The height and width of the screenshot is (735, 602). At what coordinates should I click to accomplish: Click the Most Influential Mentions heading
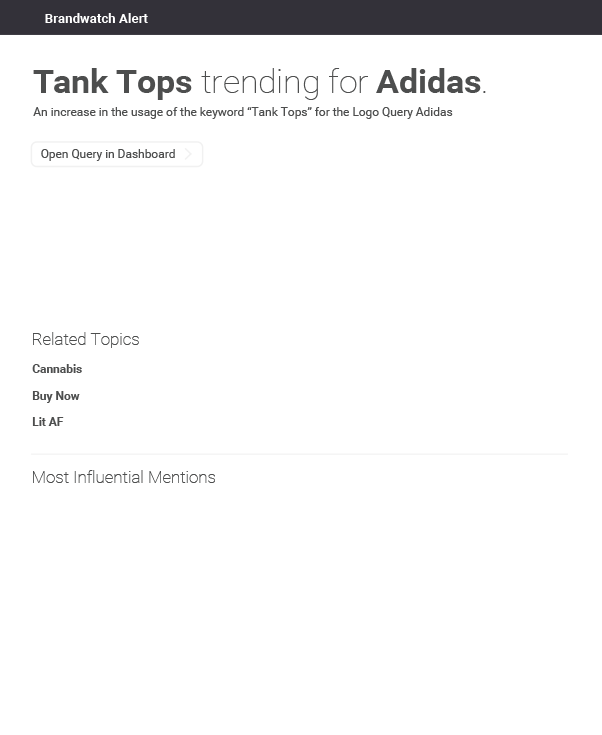(124, 477)
